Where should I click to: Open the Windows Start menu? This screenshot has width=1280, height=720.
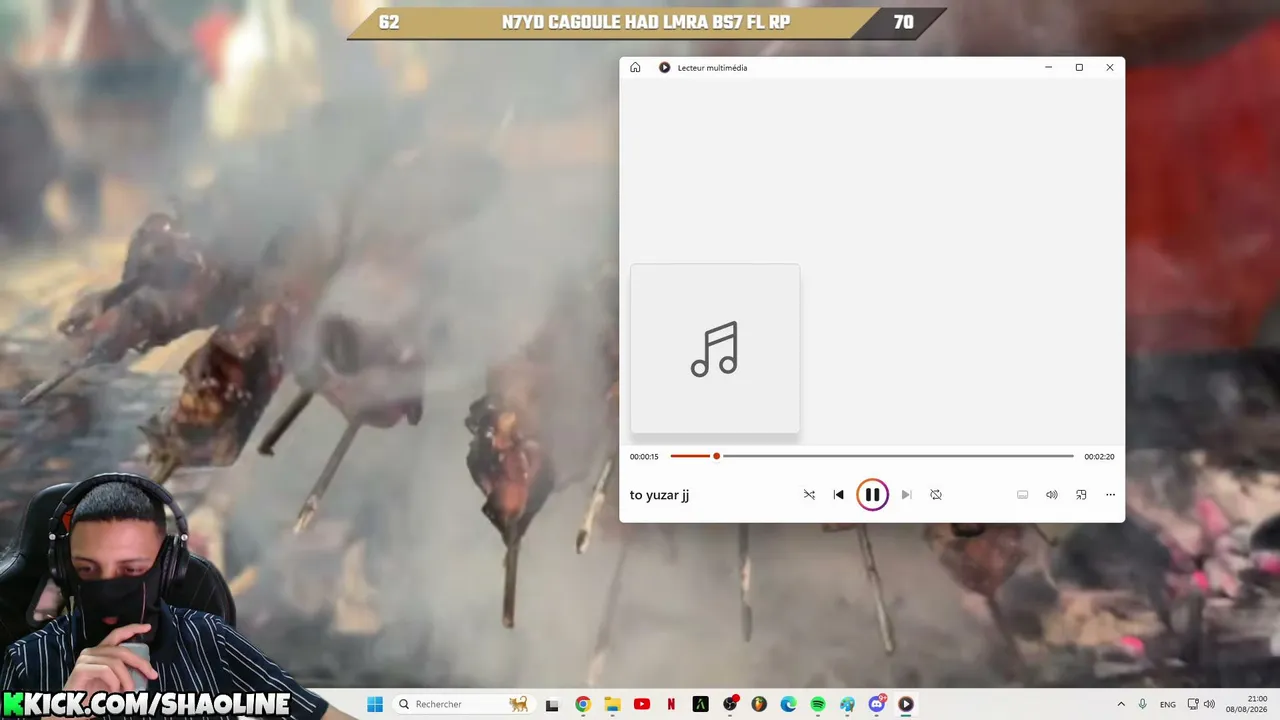click(375, 704)
